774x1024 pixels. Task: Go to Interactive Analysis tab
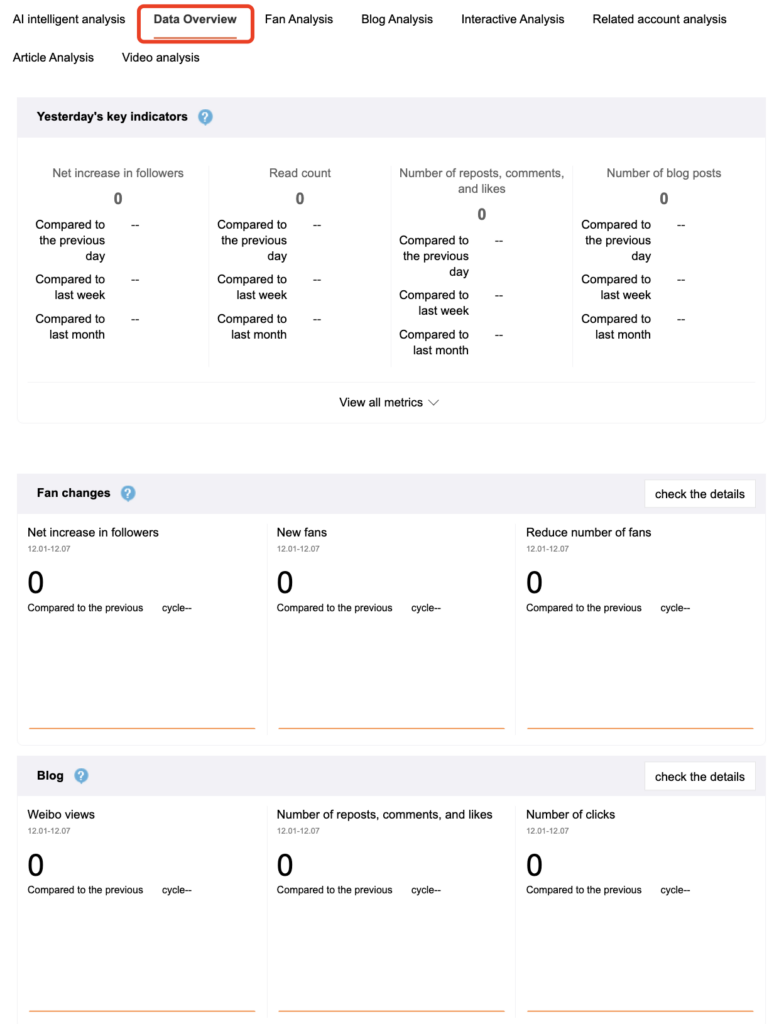pyautogui.click(x=512, y=19)
